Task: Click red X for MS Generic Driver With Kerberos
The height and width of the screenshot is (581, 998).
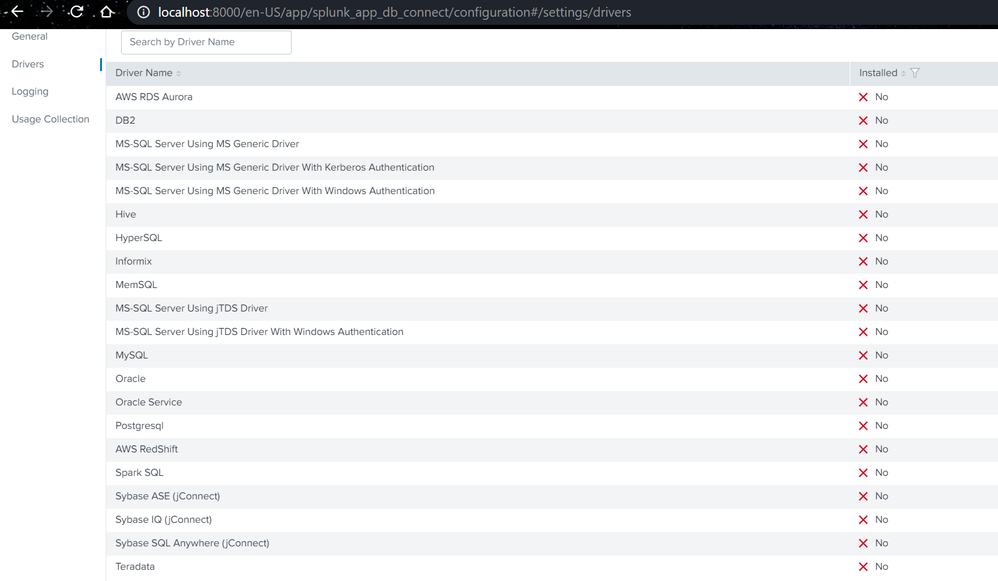Action: pyautogui.click(x=863, y=168)
